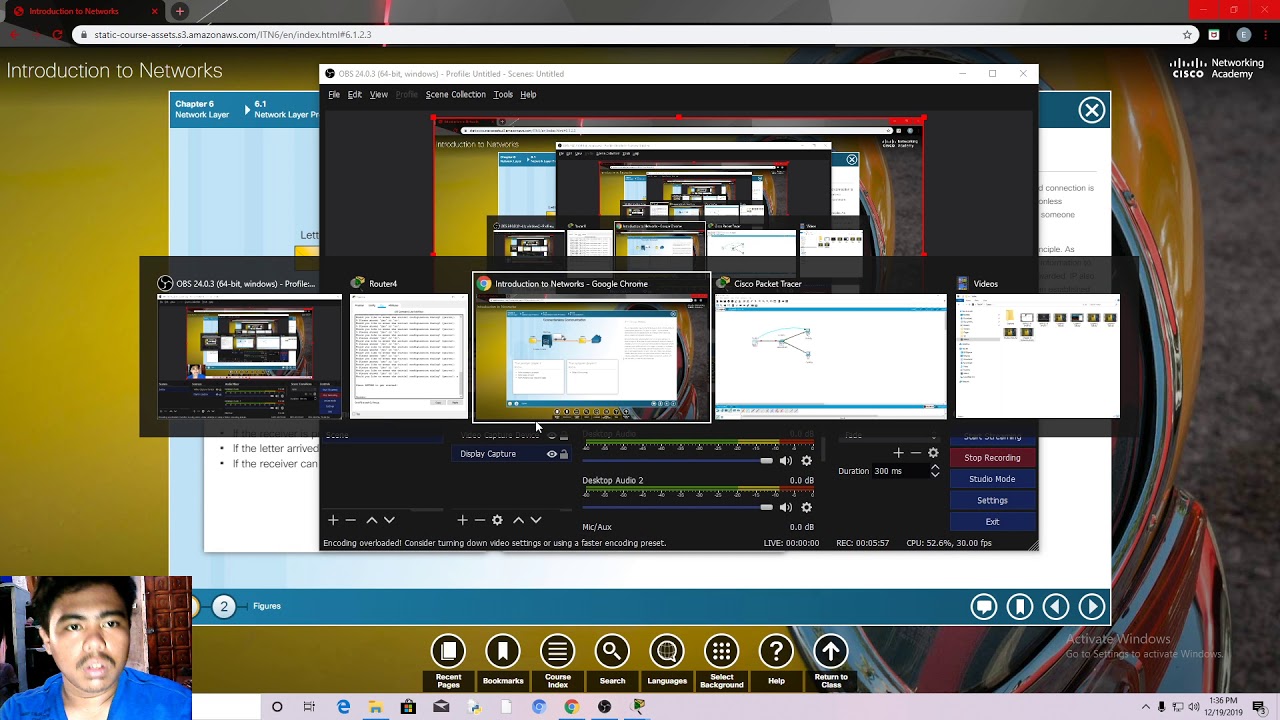The height and width of the screenshot is (720, 1280).
Task: Toggle Studio Mode in OBS
Action: coord(992,479)
